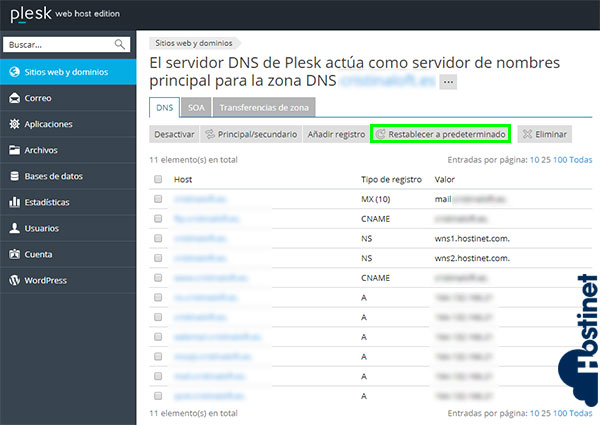
Task: Click Añadir registro button
Action: point(336,134)
